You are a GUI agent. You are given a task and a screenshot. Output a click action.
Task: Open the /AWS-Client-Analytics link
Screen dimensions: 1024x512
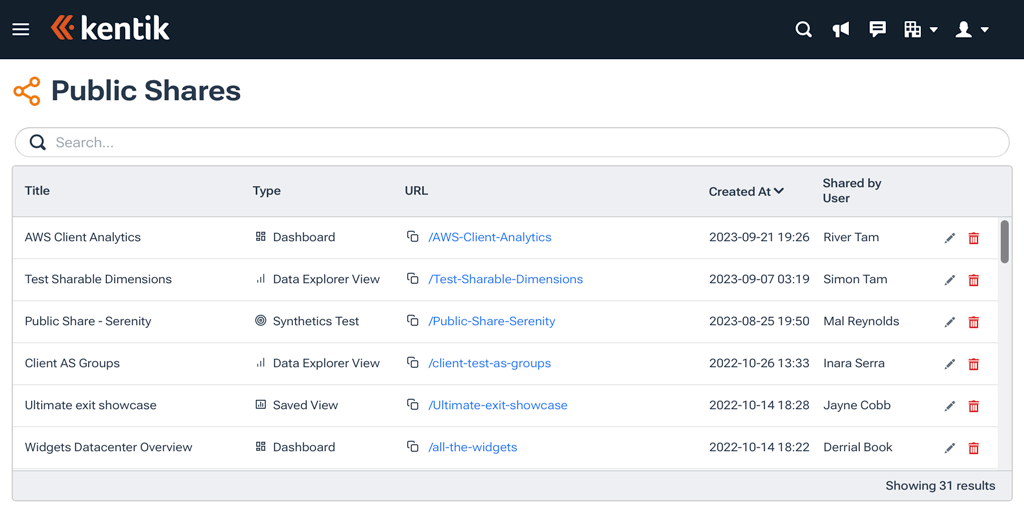[490, 237]
